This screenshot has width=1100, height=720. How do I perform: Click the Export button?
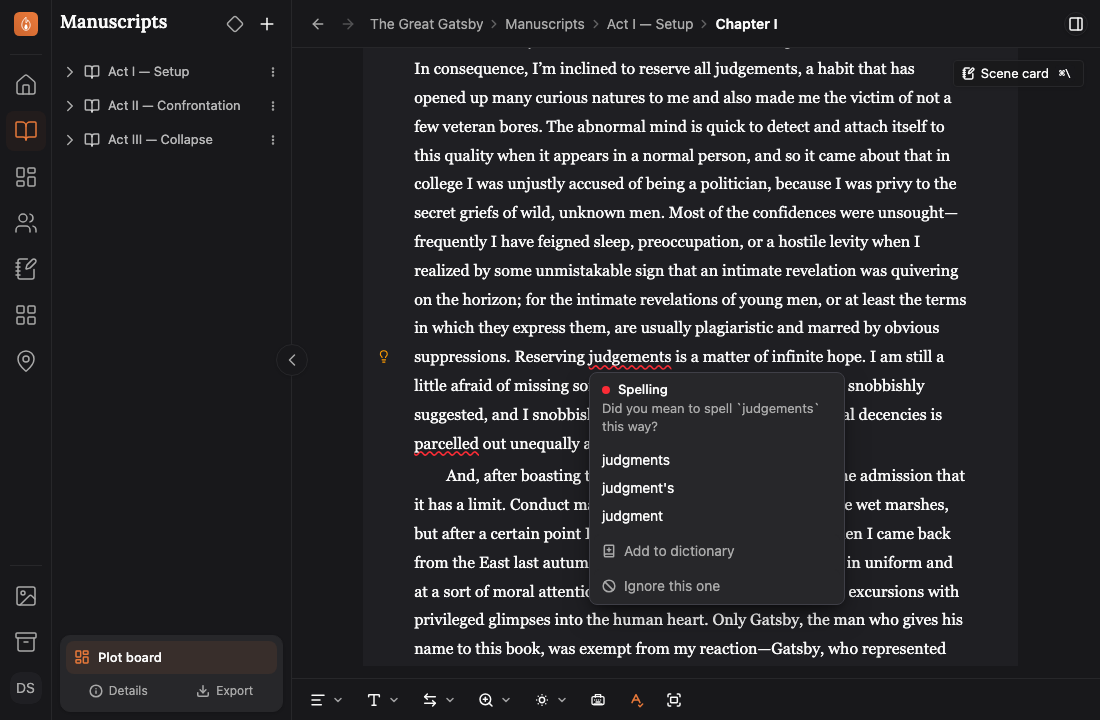tap(224, 691)
